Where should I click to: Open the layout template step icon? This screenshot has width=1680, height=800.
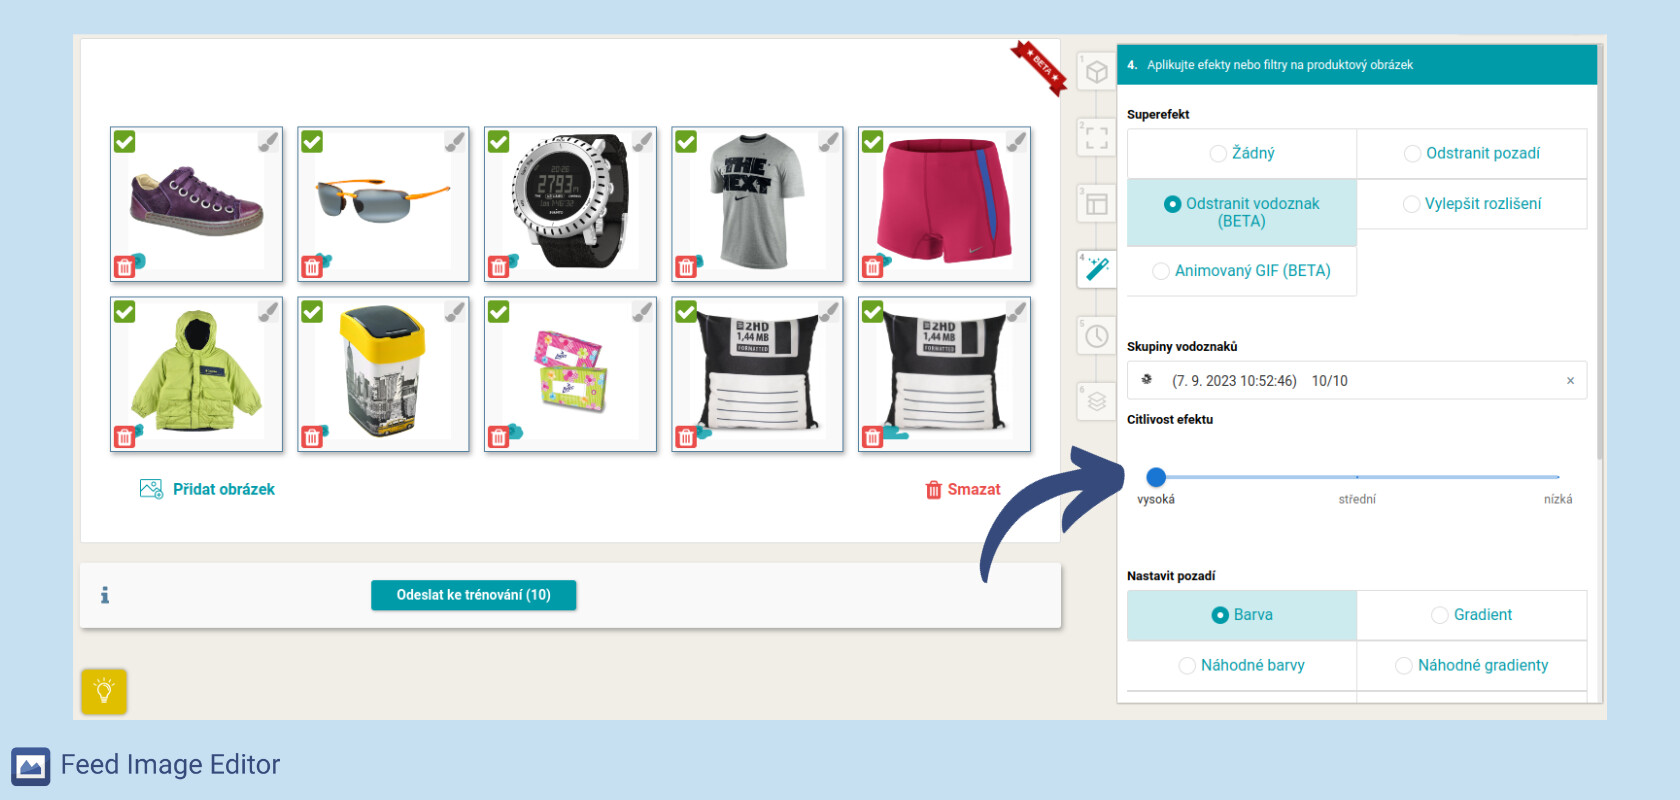(x=1096, y=204)
